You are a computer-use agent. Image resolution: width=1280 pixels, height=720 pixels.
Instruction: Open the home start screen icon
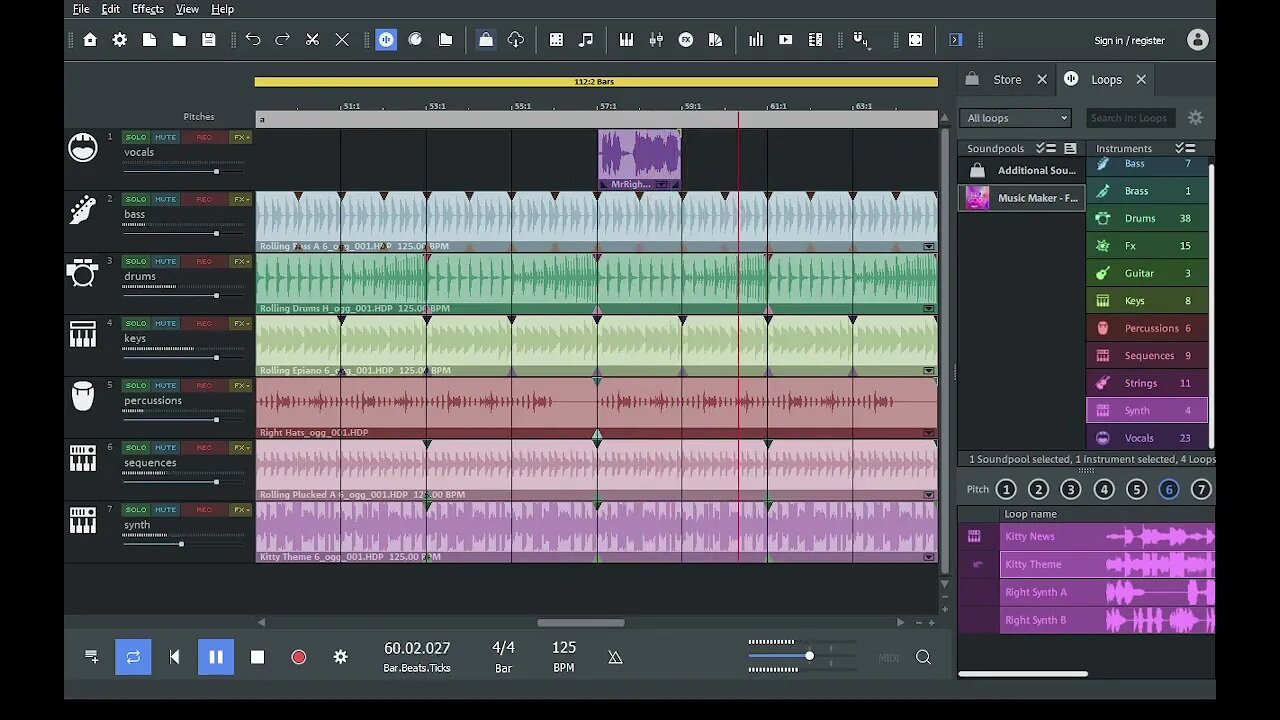[x=90, y=40]
